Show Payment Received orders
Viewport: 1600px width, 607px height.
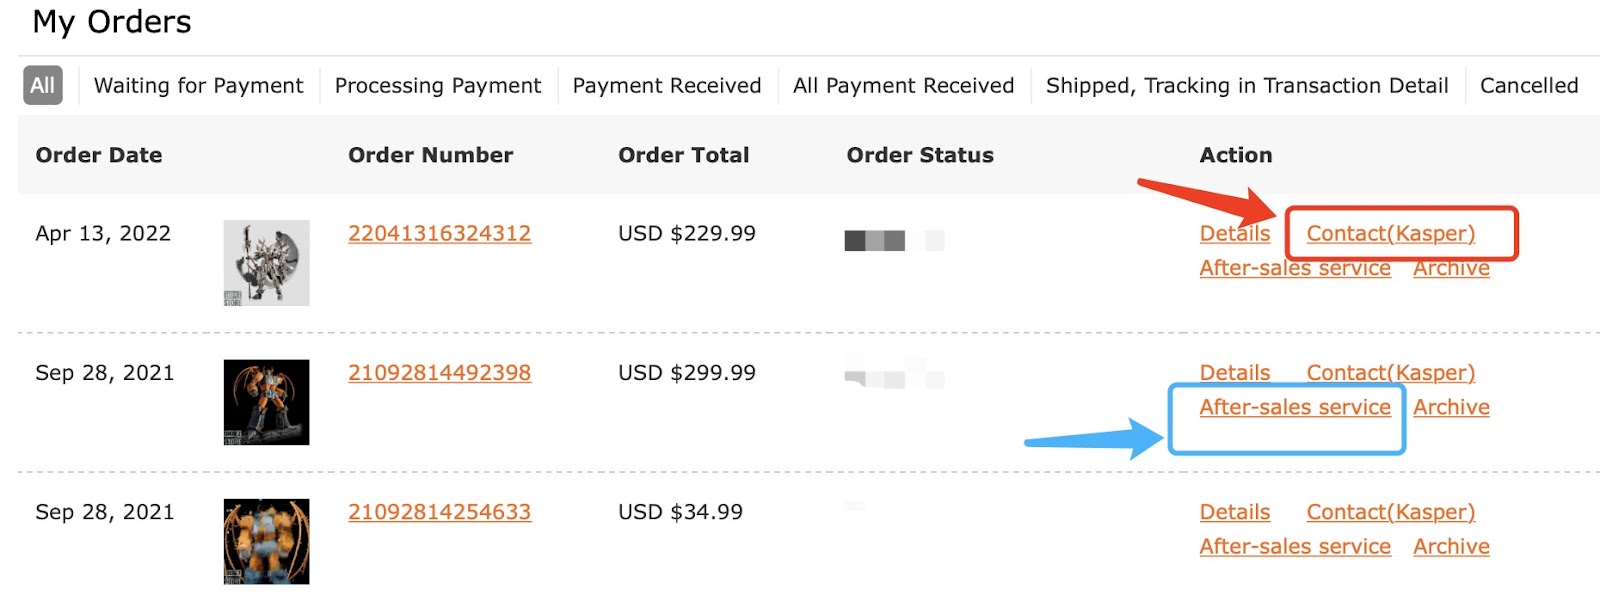(x=666, y=86)
